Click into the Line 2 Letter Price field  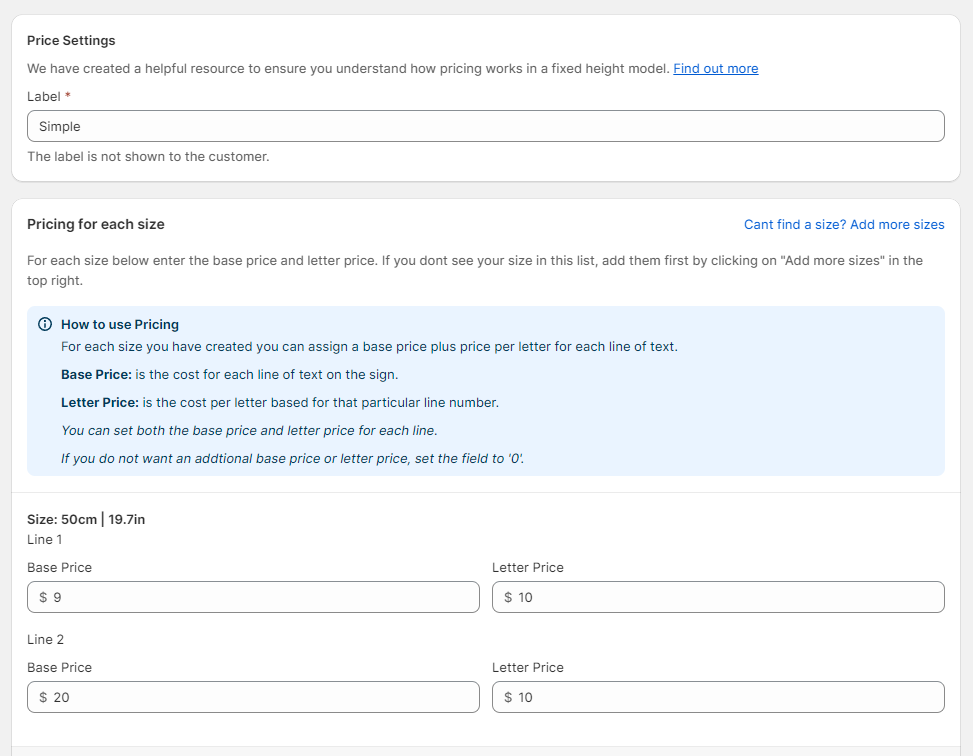point(725,697)
